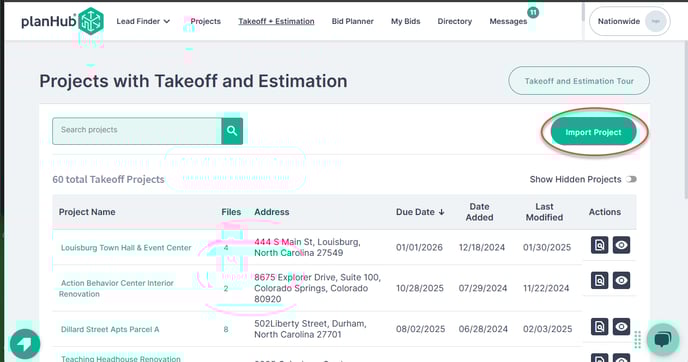688x362 pixels.
Task: Toggle visibility of Dillard Street Apts project
Action: (621, 327)
